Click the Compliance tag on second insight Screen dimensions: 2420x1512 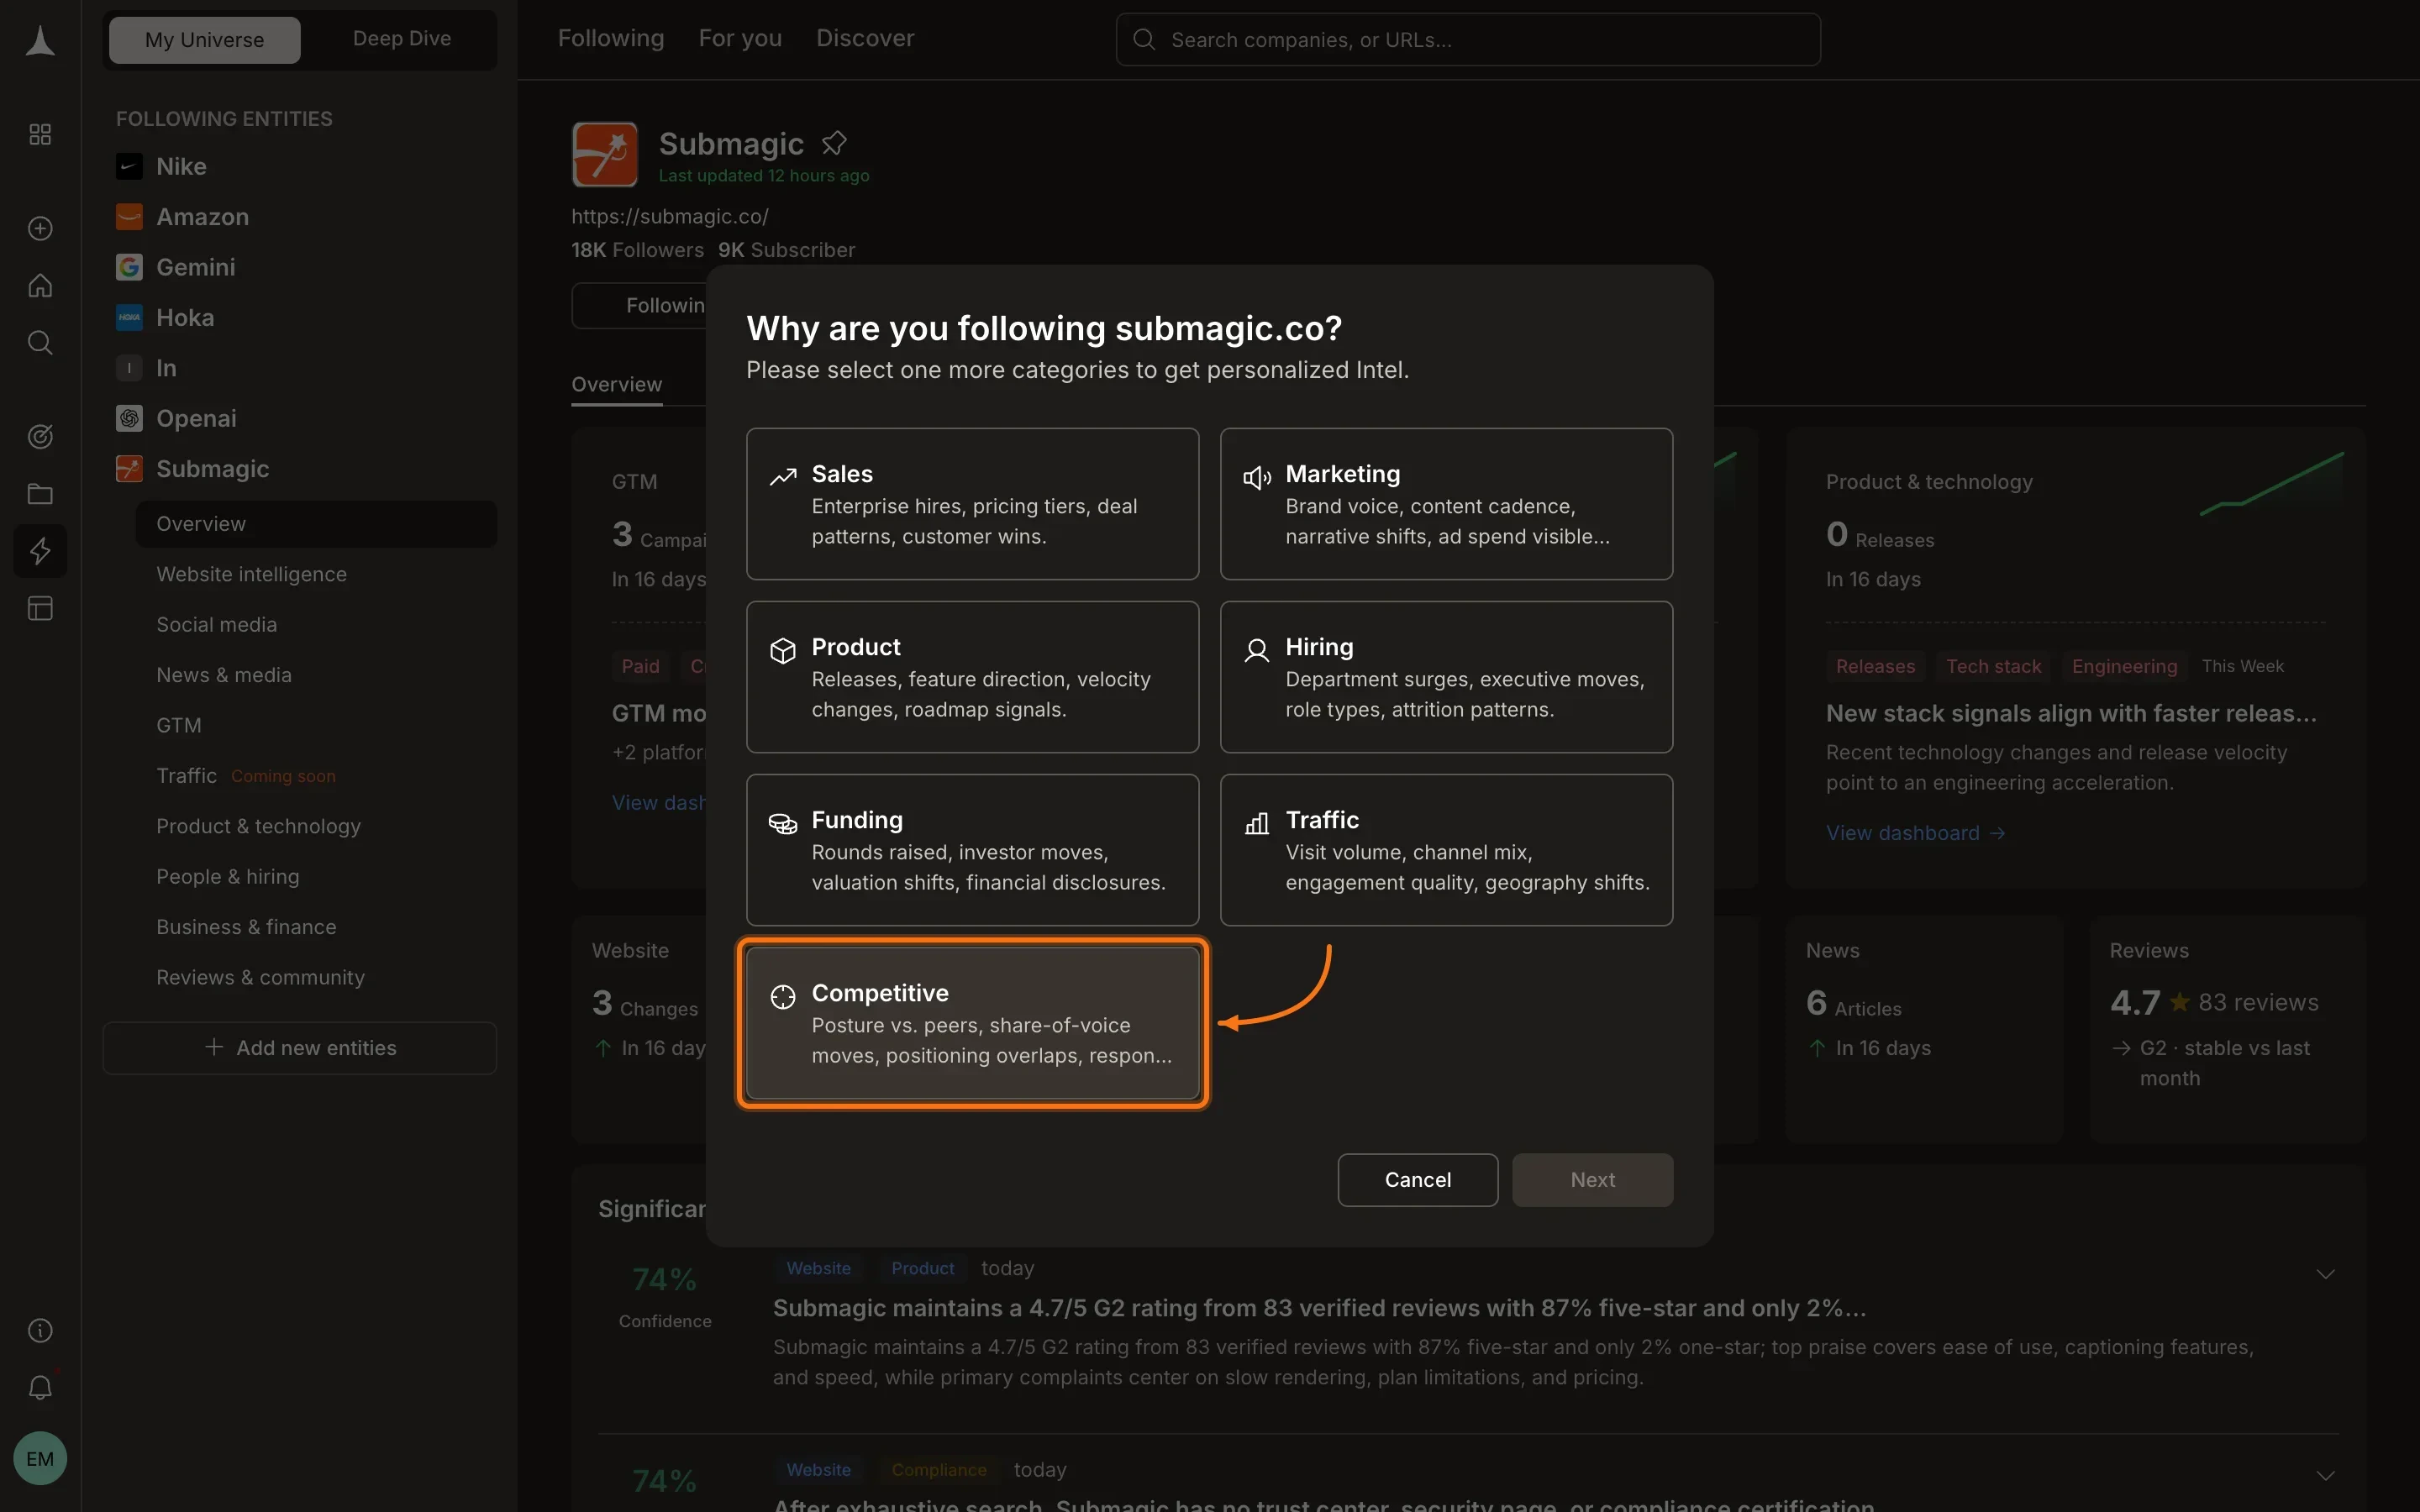coord(938,1471)
